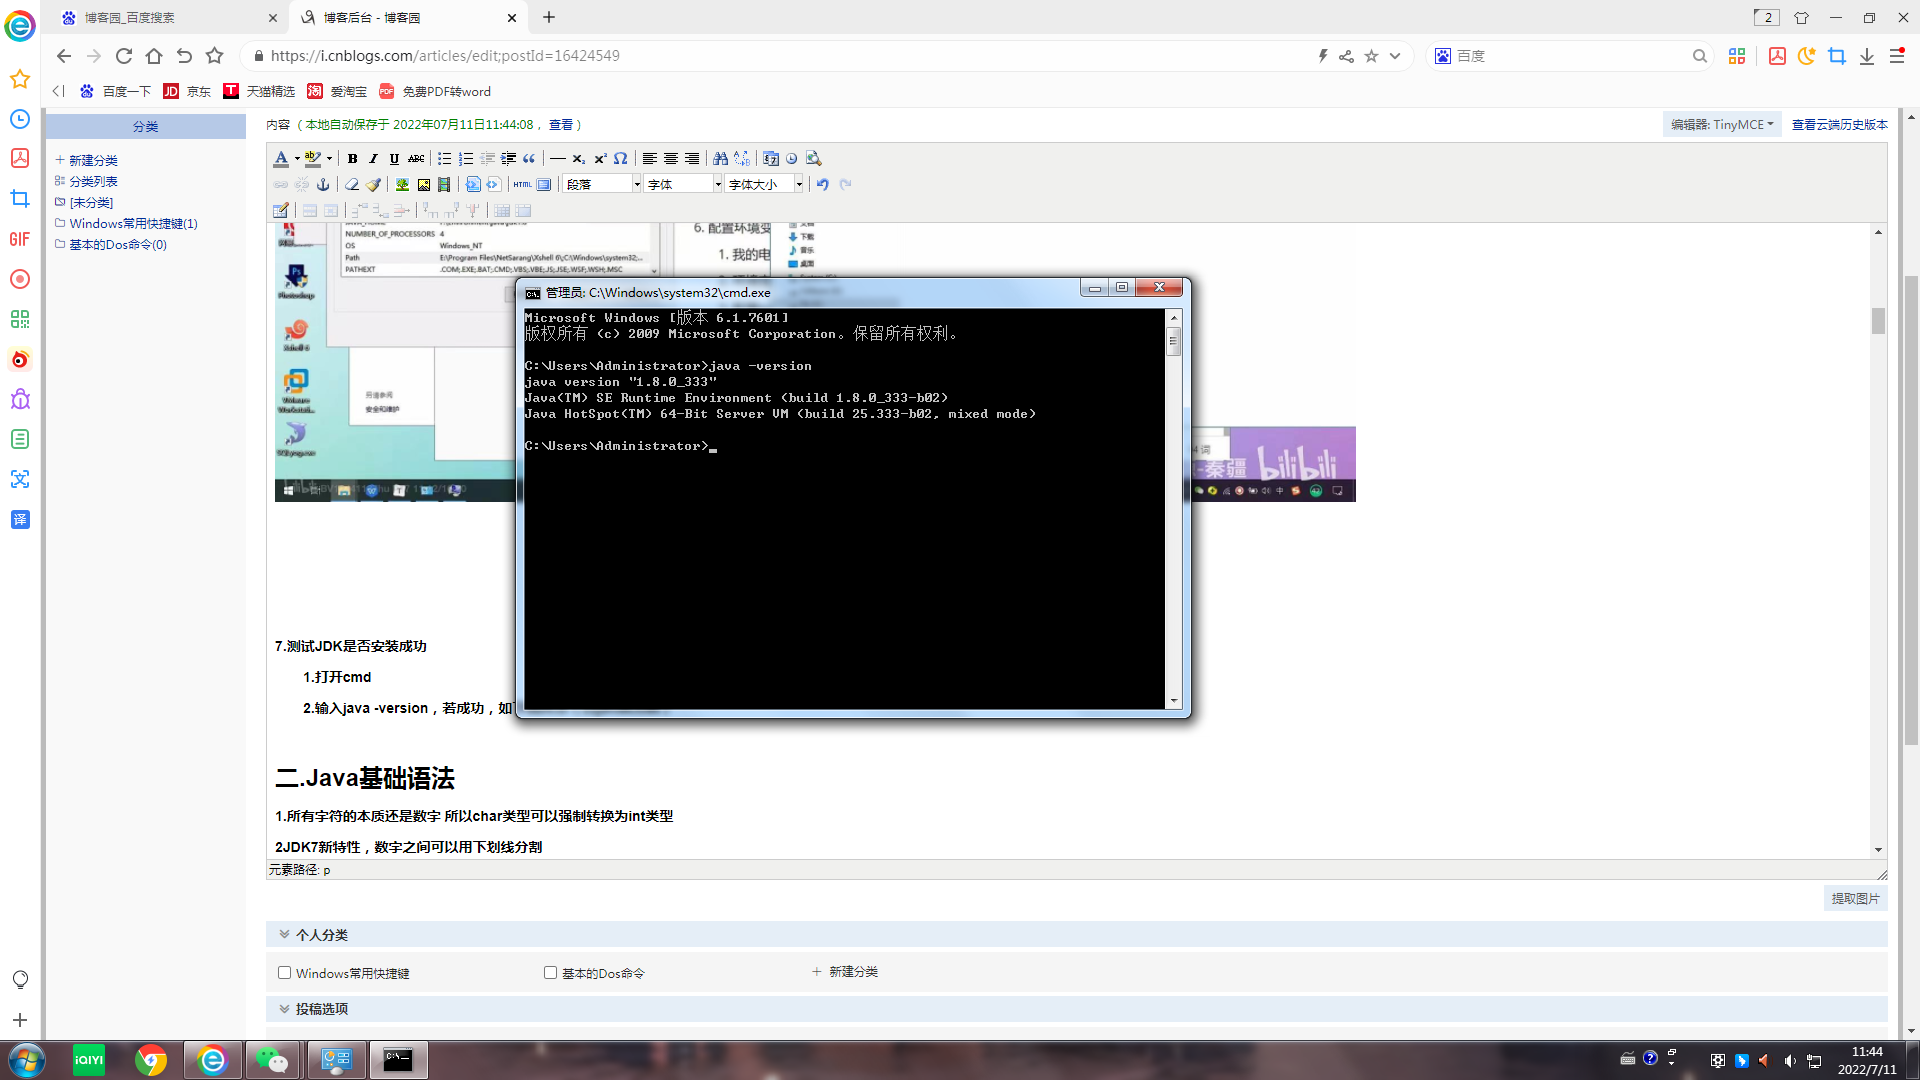The width and height of the screenshot is (1920, 1080).
Task: Click the insert anchor icon
Action: click(x=323, y=184)
